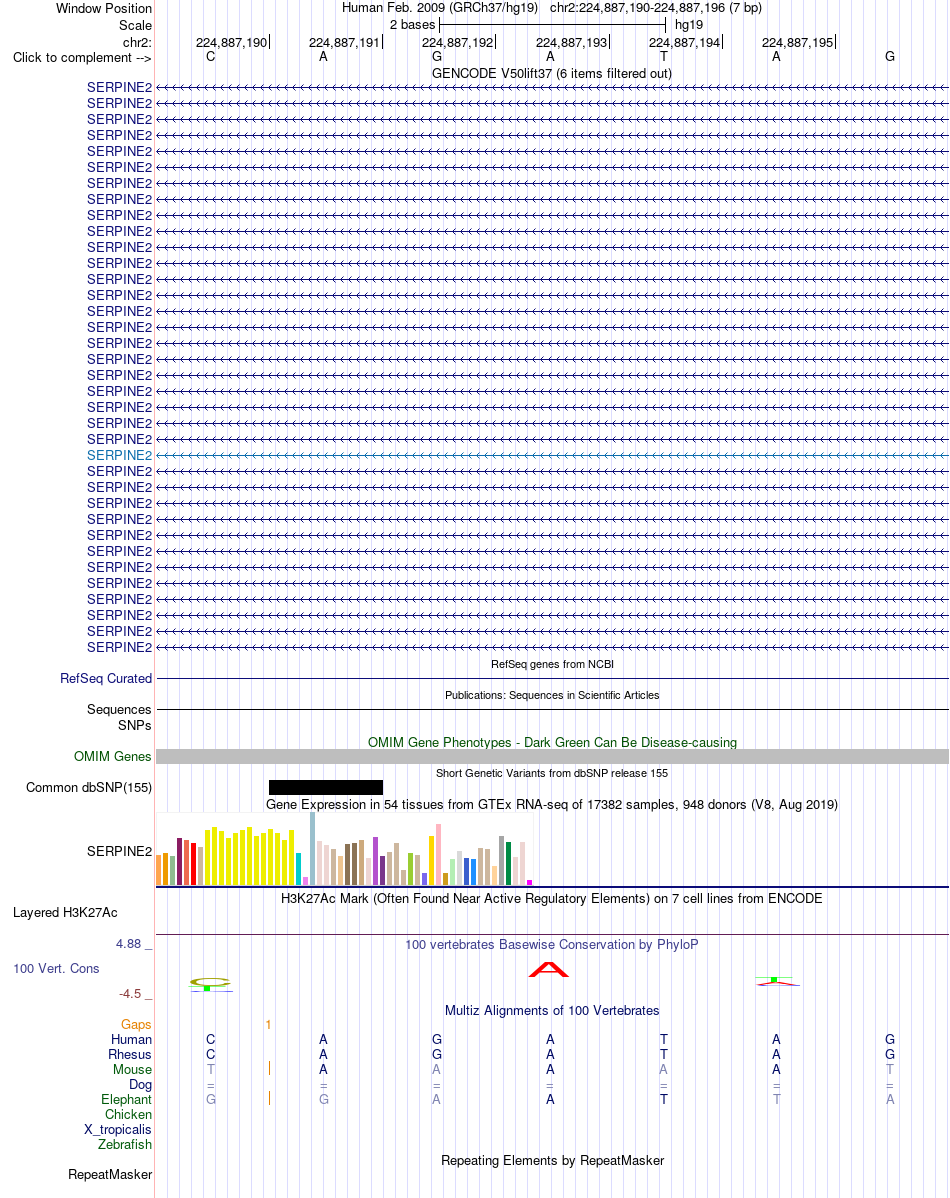950x1198 pixels.
Task: Click the SERPINE2 label beside GTEx bar chart
Action: [119, 851]
